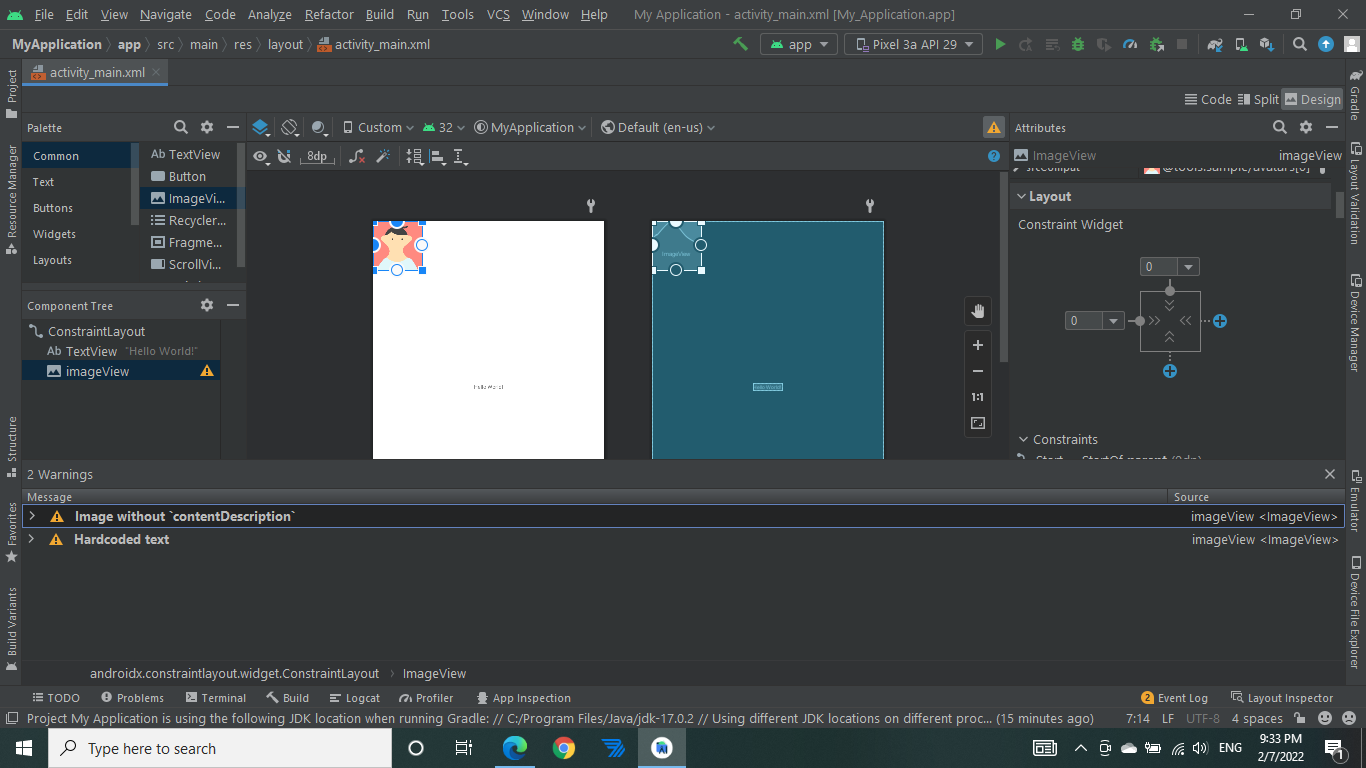Viewport: 1366px width, 768px height.
Task: Open the Refactor menu
Action: (329, 14)
